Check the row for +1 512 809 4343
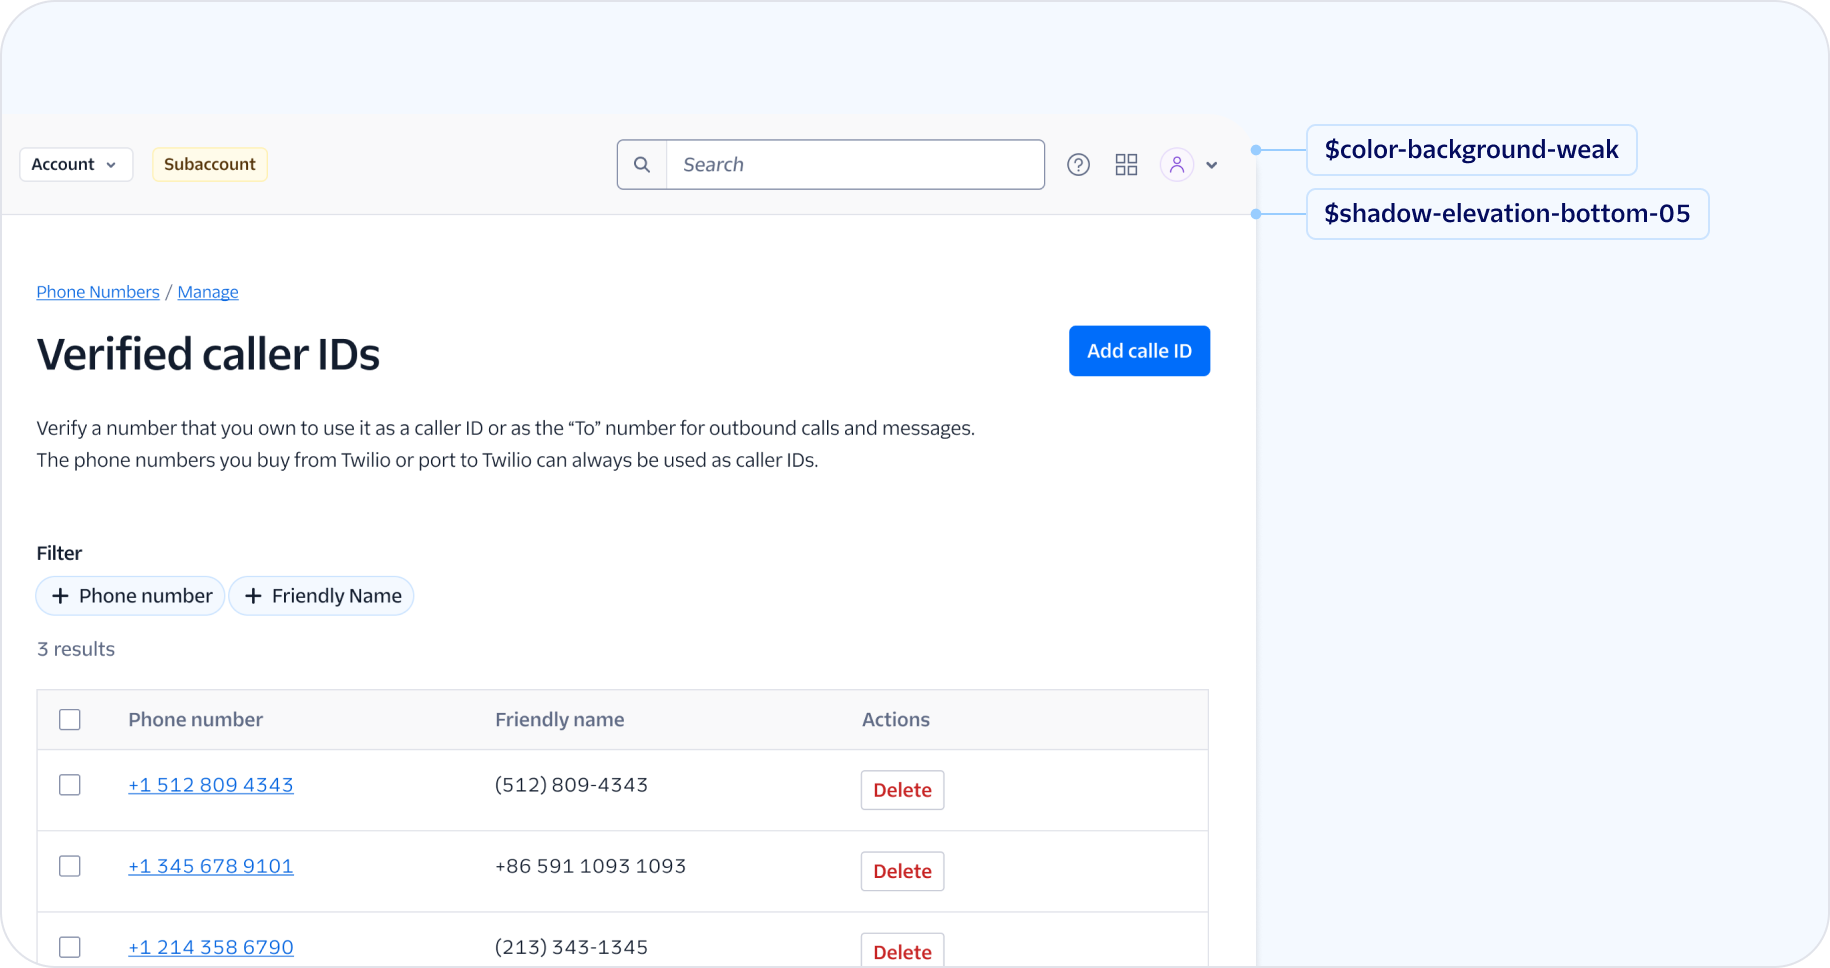This screenshot has height=968, width=1830. coord(70,785)
